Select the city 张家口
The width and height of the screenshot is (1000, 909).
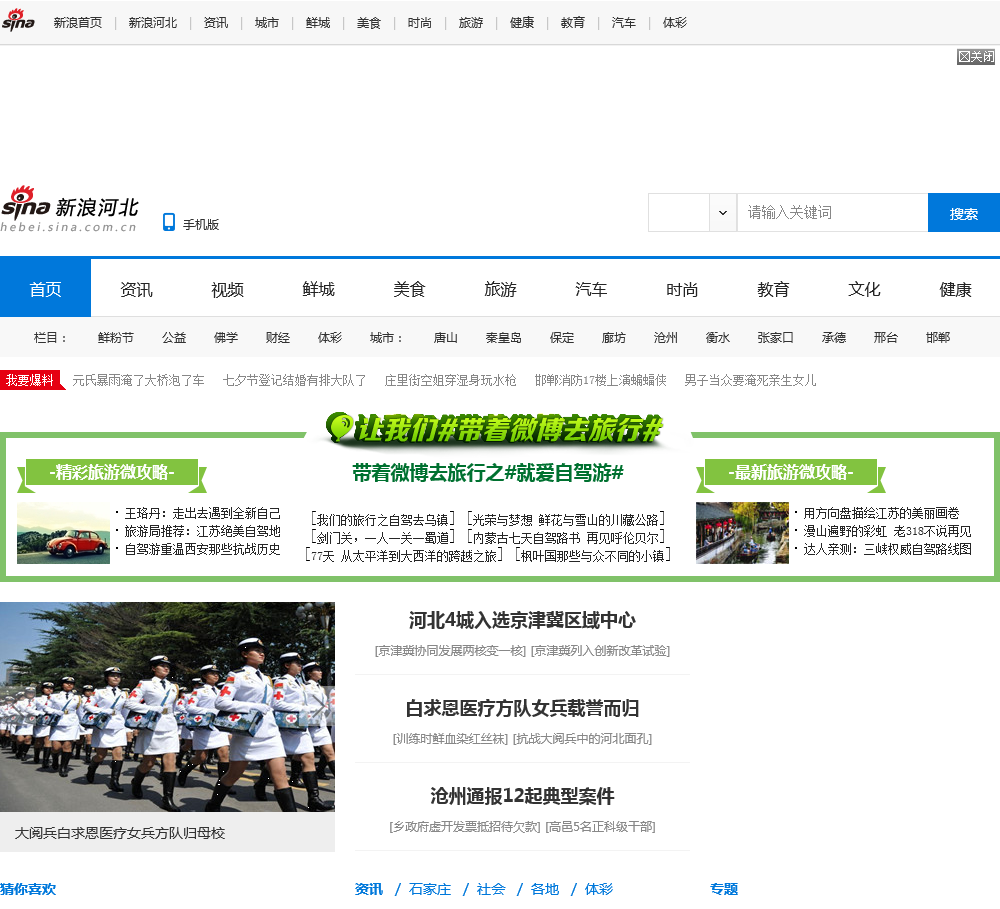(x=776, y=337)
